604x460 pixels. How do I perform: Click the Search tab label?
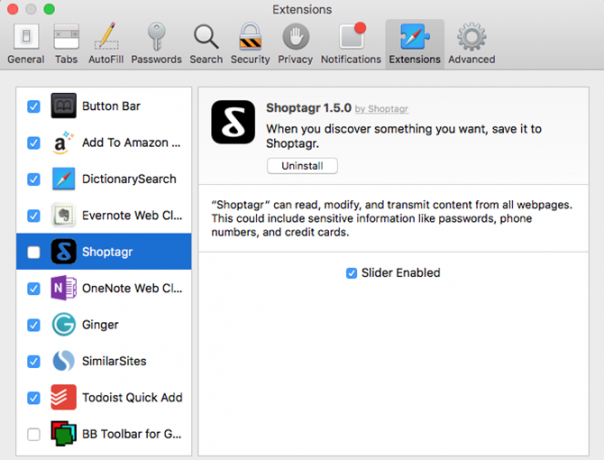tap(206, 59)
